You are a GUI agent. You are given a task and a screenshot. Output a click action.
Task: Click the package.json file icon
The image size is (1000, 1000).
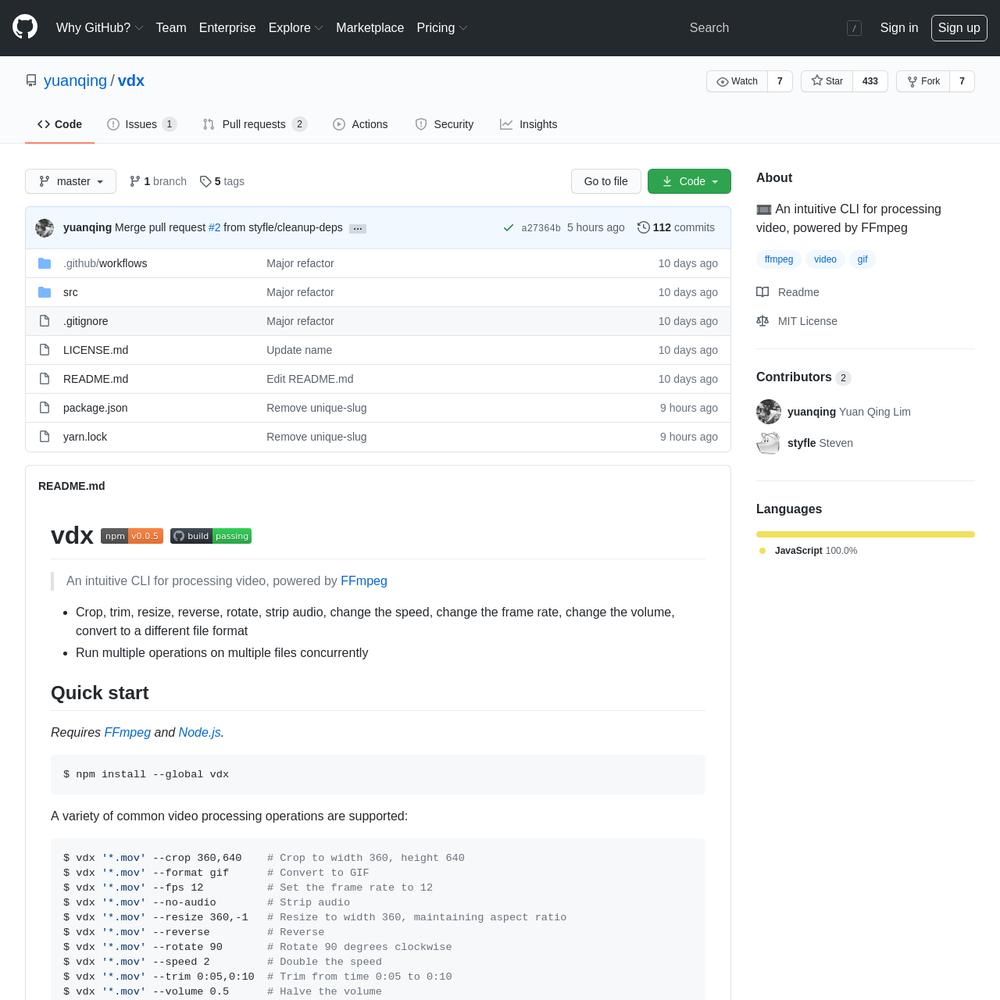pos(44,408)
